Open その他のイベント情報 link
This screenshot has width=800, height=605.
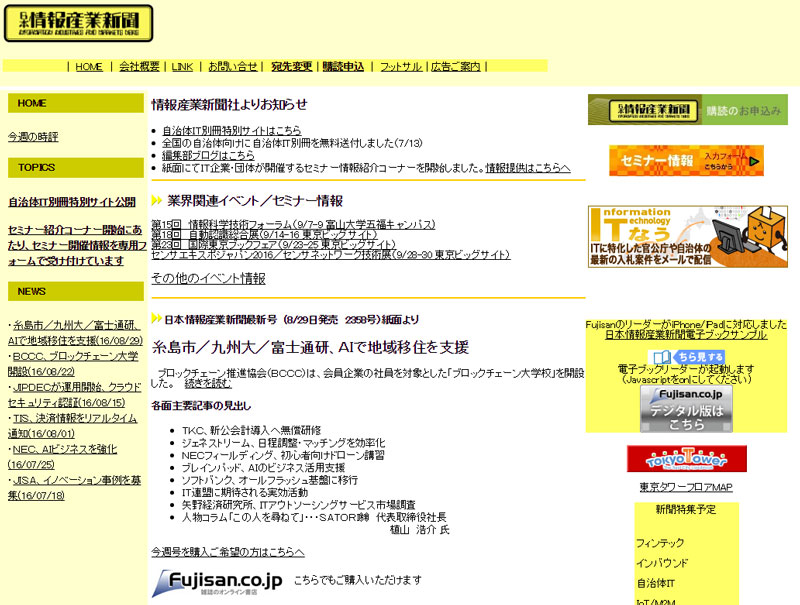[208, 279]
